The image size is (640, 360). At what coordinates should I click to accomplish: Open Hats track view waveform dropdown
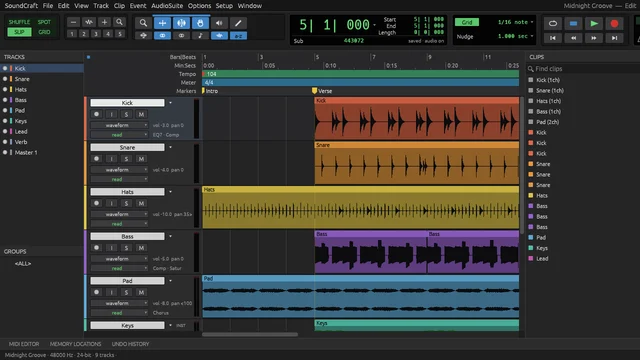click(x=119, y=214)
